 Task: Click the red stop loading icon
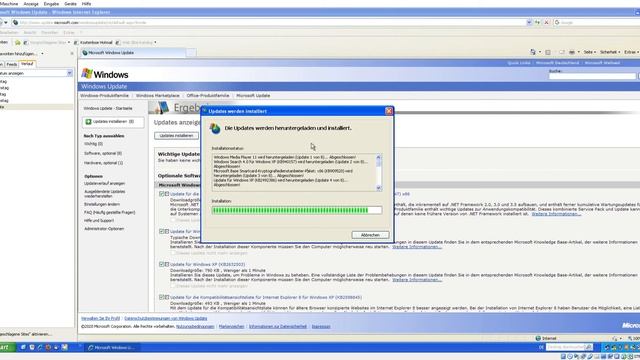click(547, 22)
